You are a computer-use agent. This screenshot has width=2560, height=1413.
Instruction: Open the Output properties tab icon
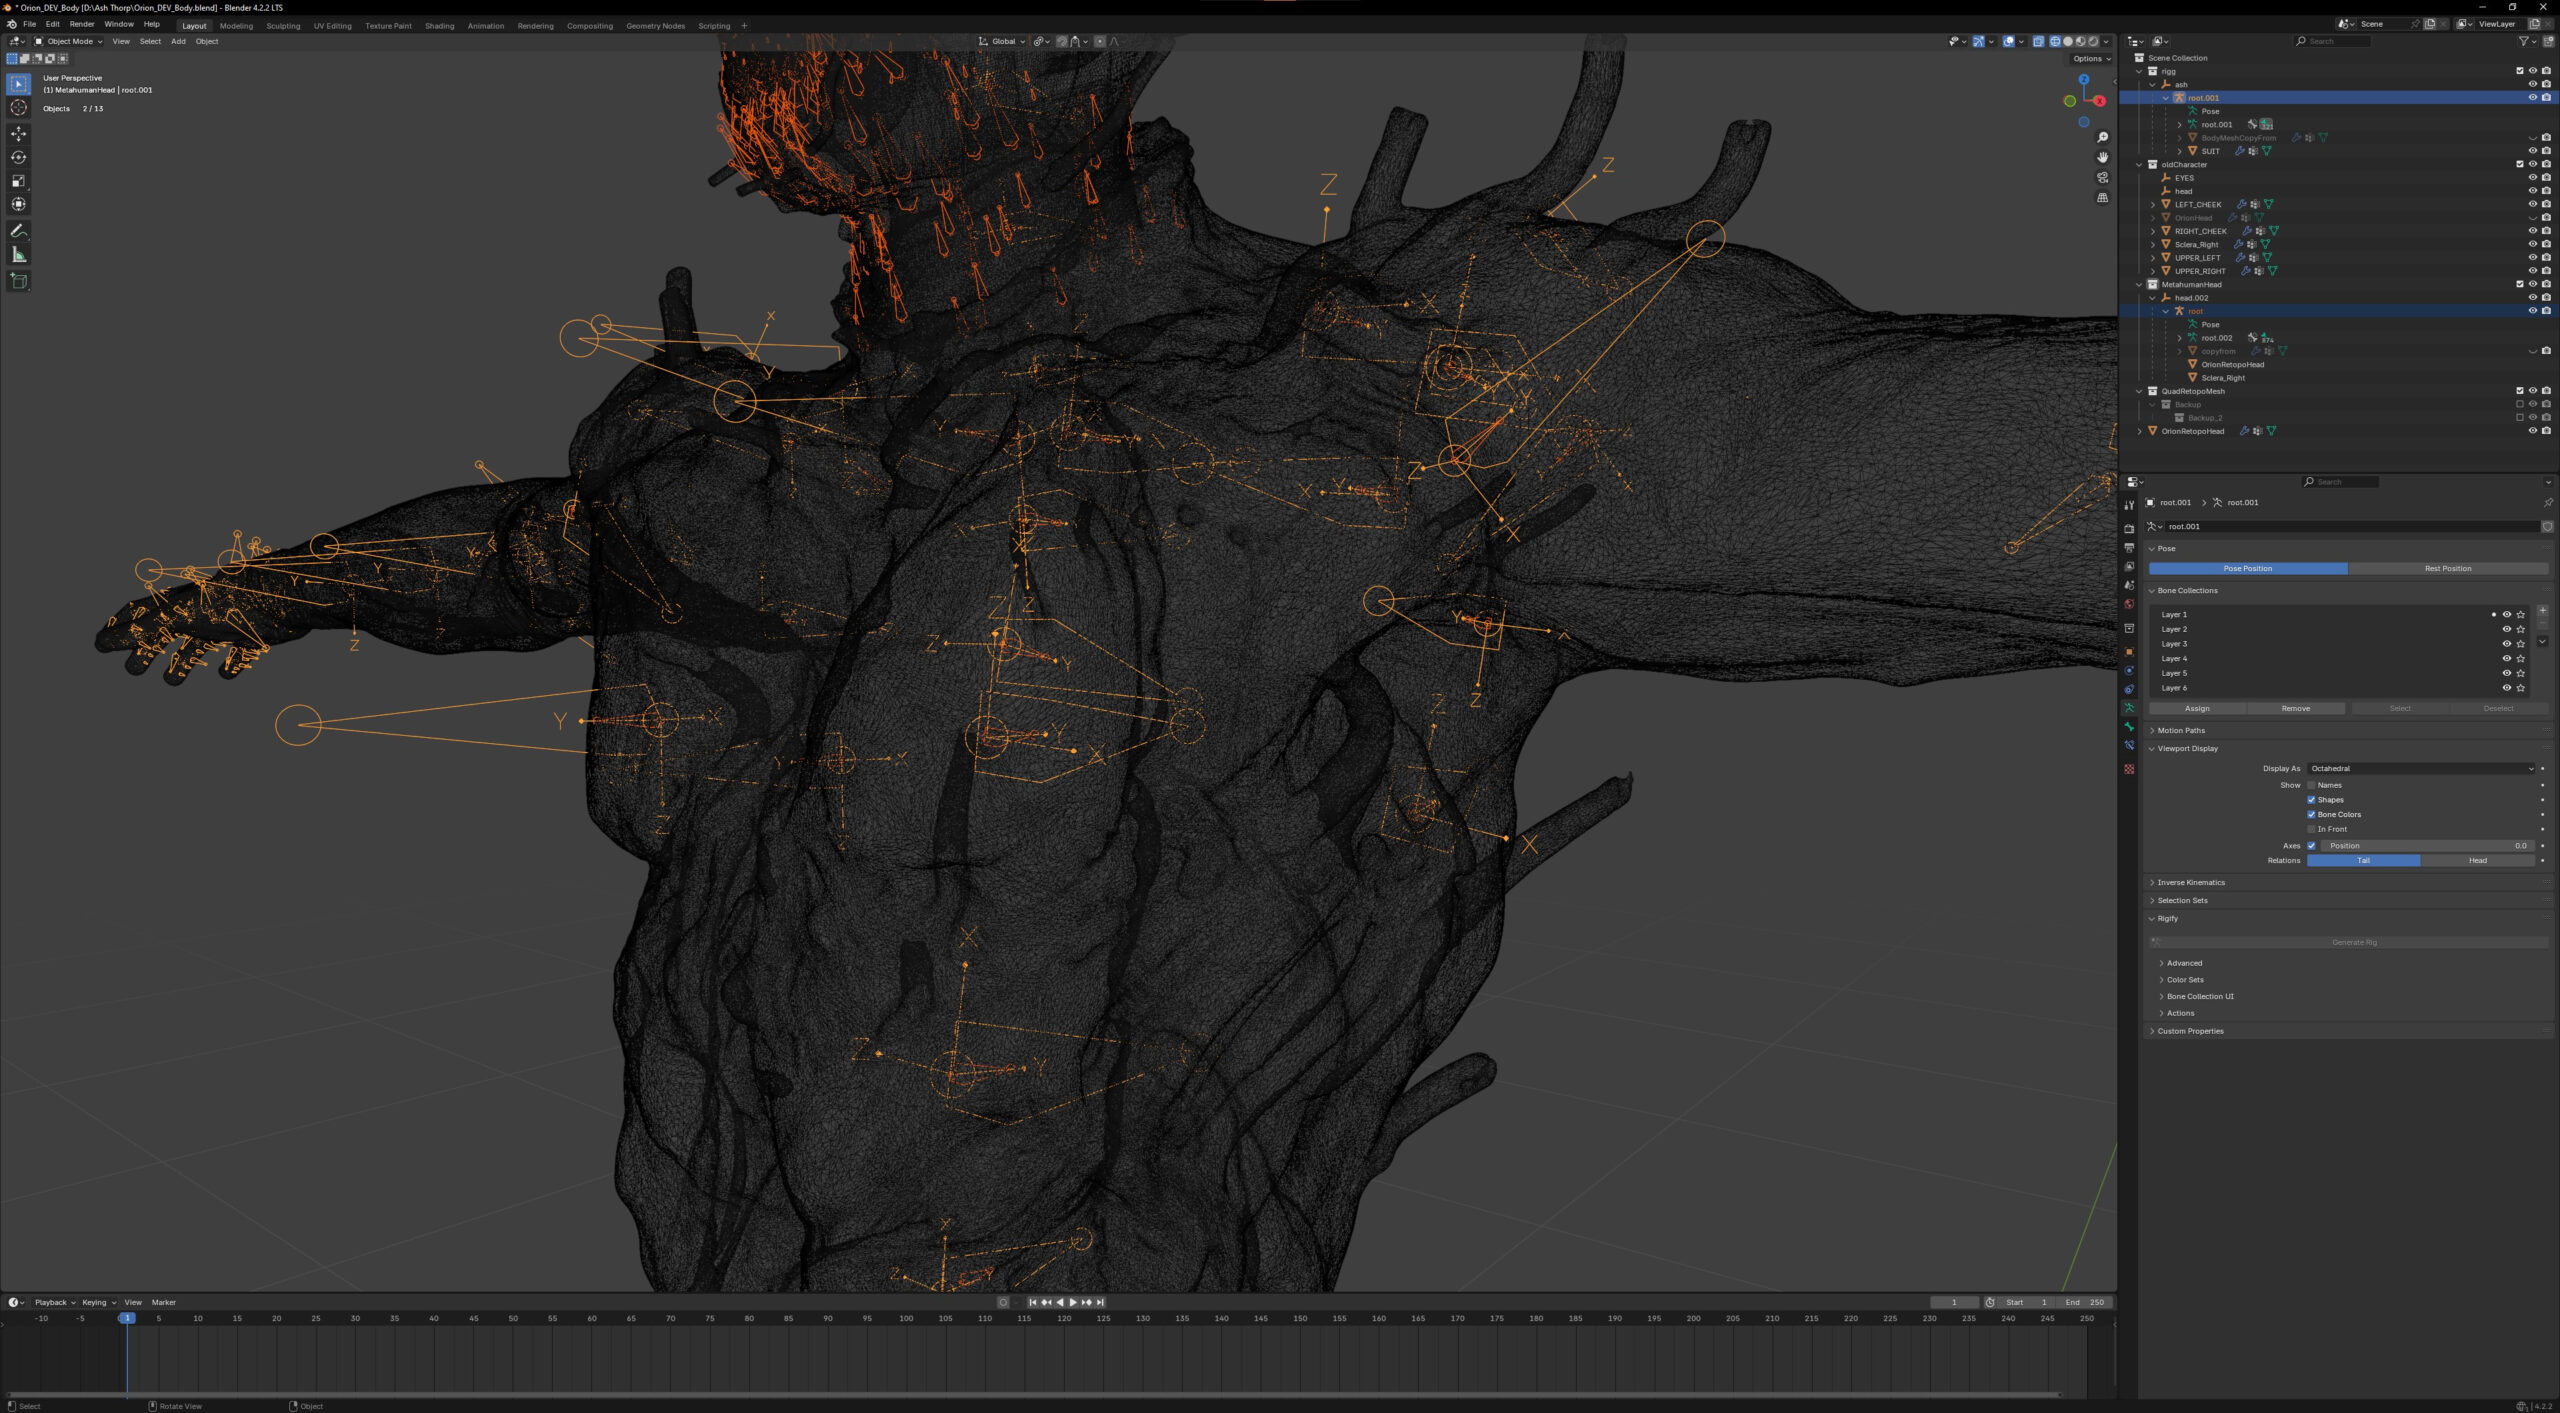pos(2129,547)
